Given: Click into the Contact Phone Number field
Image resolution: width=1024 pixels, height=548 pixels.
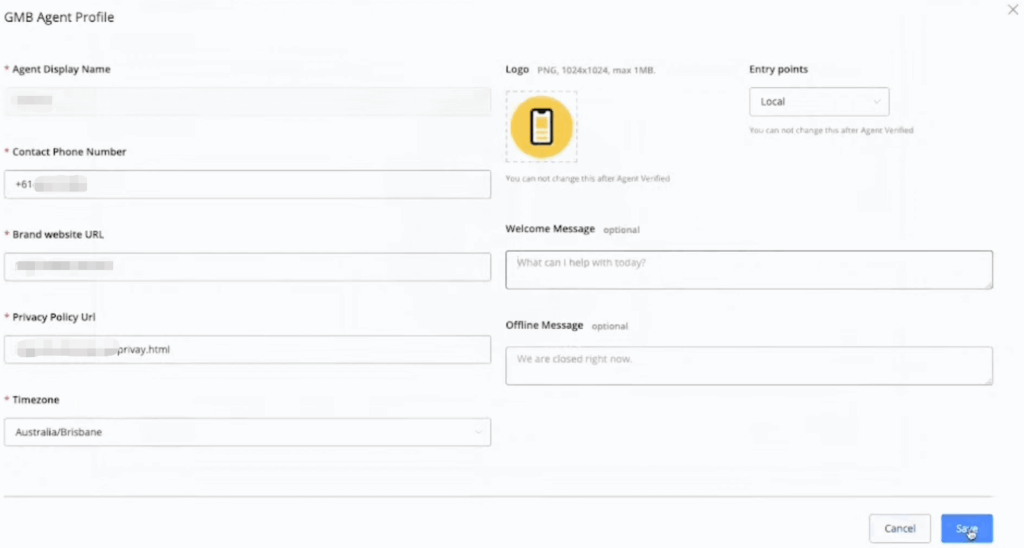Looking at the screenshot, I should pos(247,184).
